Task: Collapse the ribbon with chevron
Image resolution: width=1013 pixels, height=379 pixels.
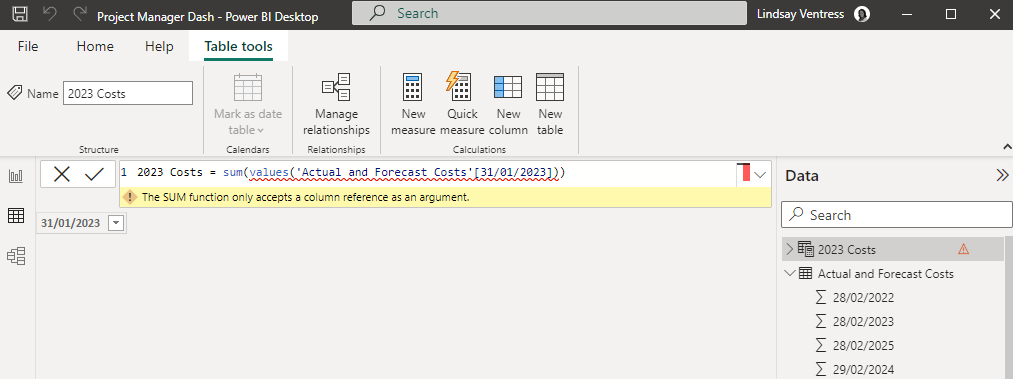Action: tap(1006, 146)
